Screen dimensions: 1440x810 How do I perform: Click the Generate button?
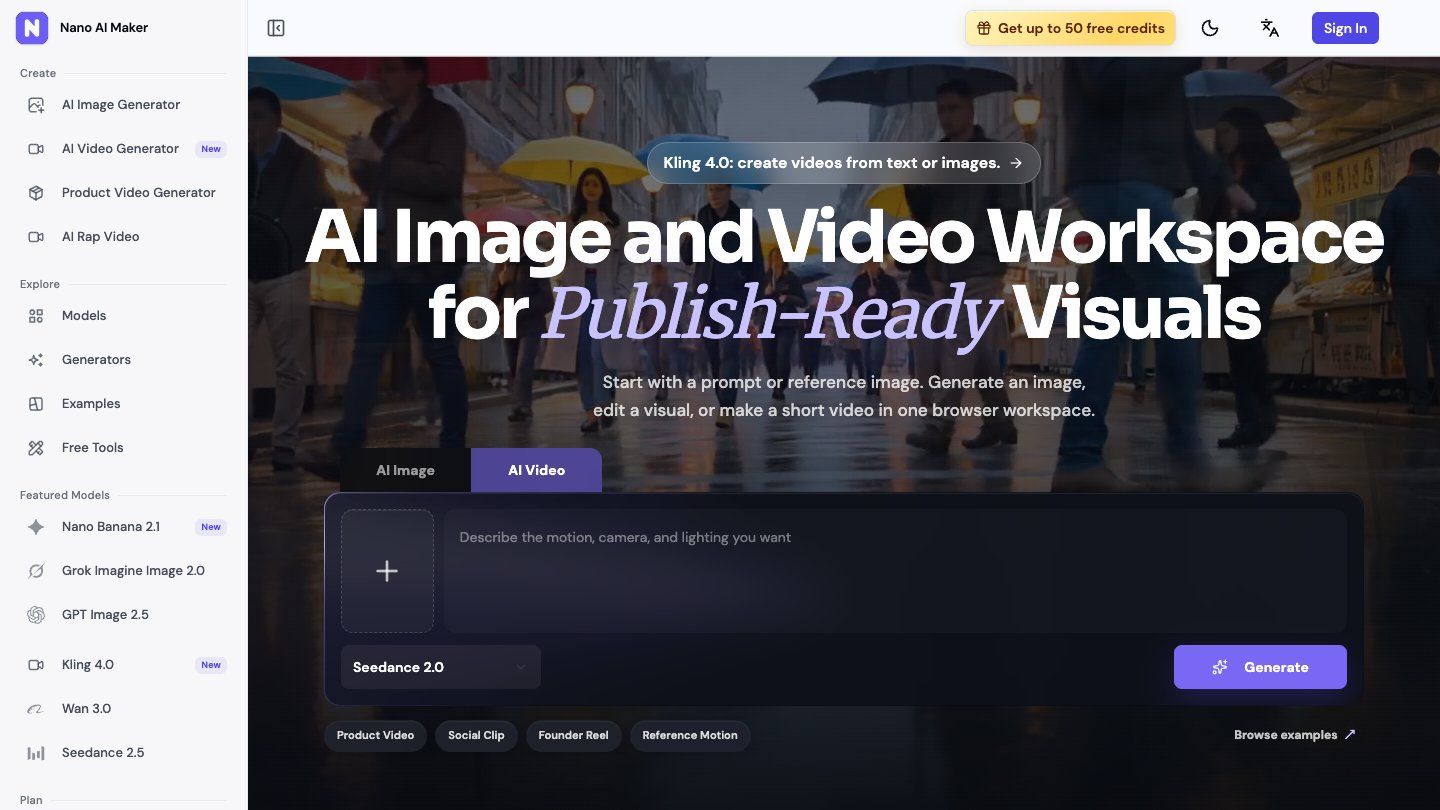(x=1260, y=667)
